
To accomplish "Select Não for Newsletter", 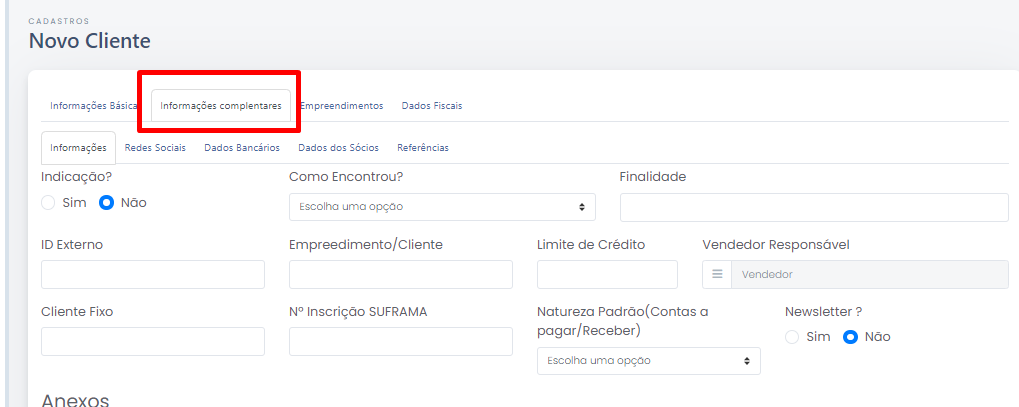I will pos(851,337).
